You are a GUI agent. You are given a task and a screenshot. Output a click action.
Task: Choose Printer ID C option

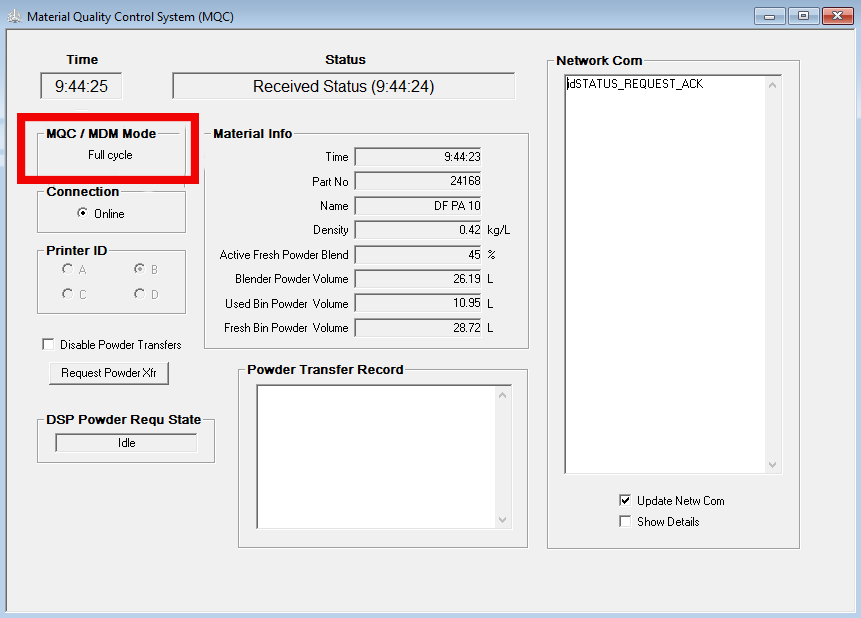point(67,294)
